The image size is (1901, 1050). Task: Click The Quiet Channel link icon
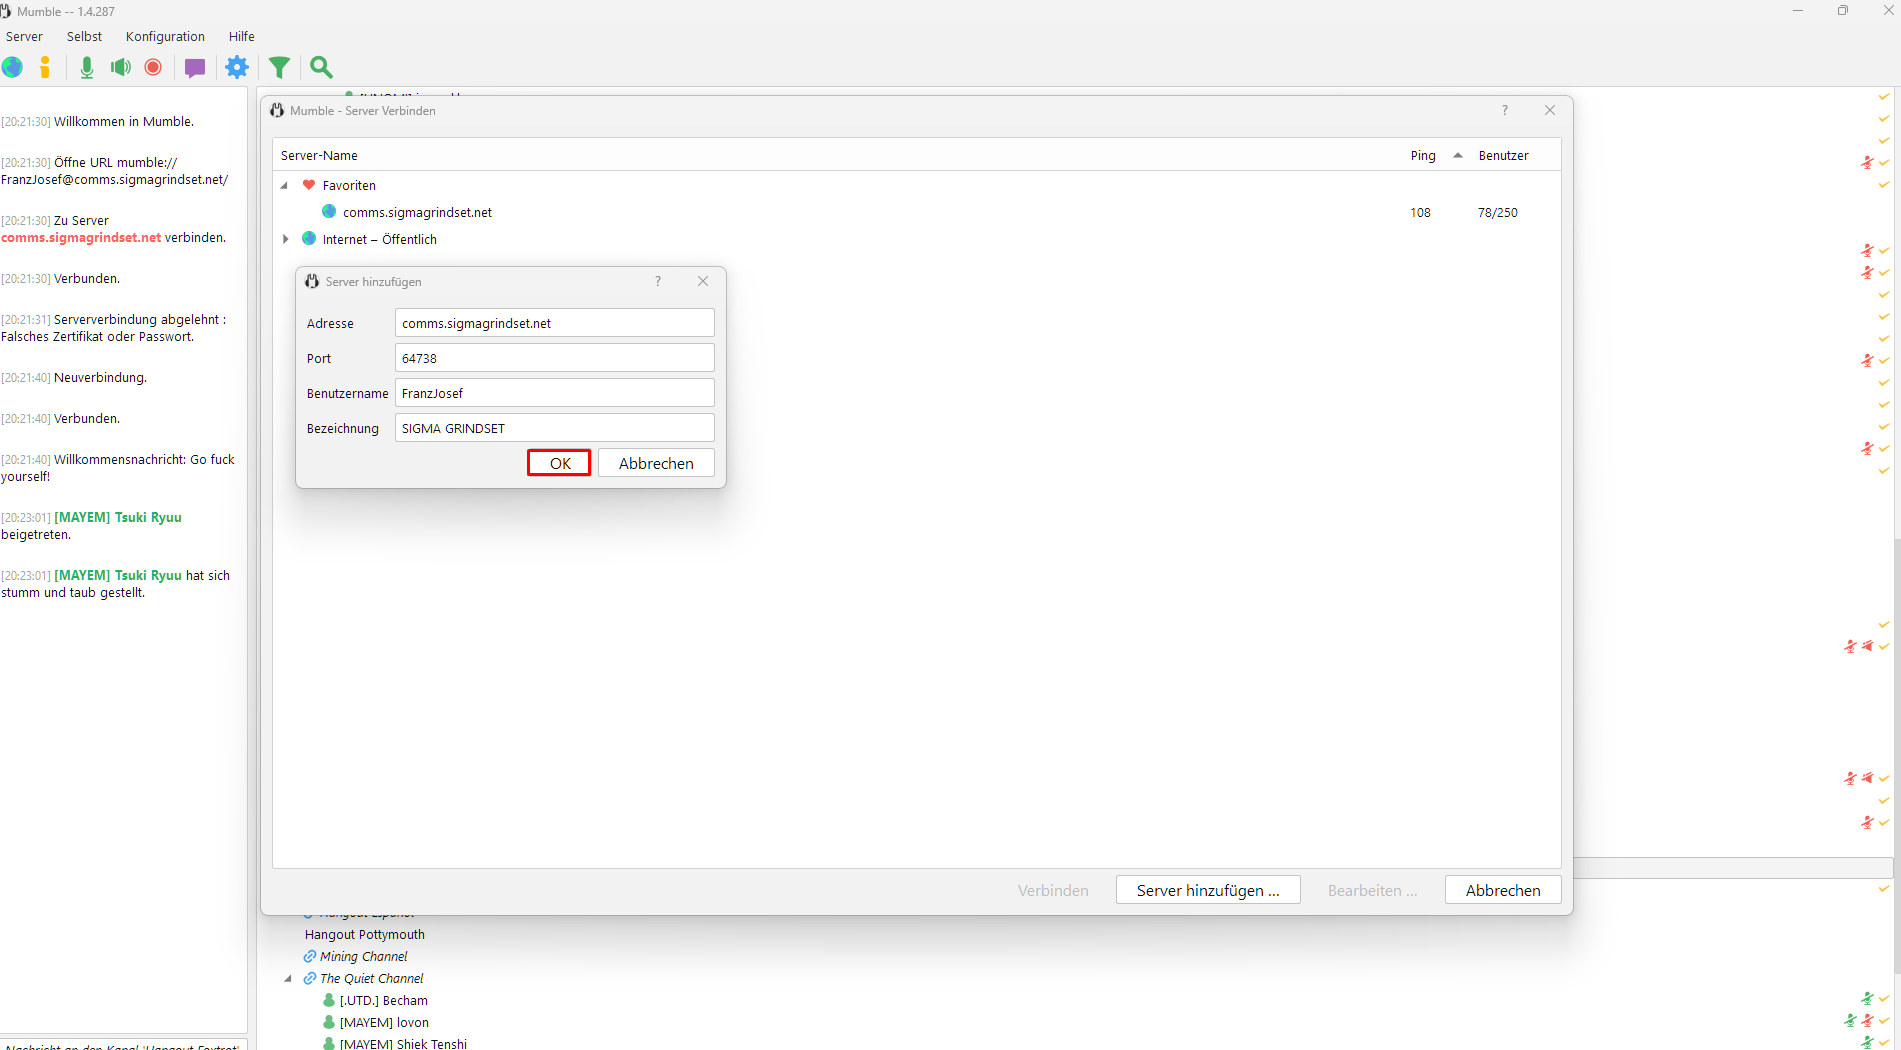310,979
